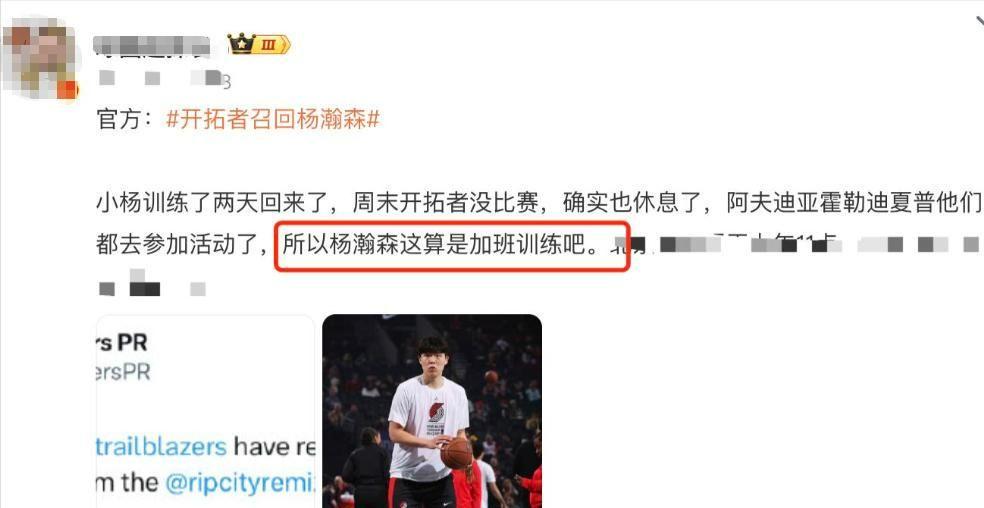Open the blurred username next to the crown

[152, 46]
